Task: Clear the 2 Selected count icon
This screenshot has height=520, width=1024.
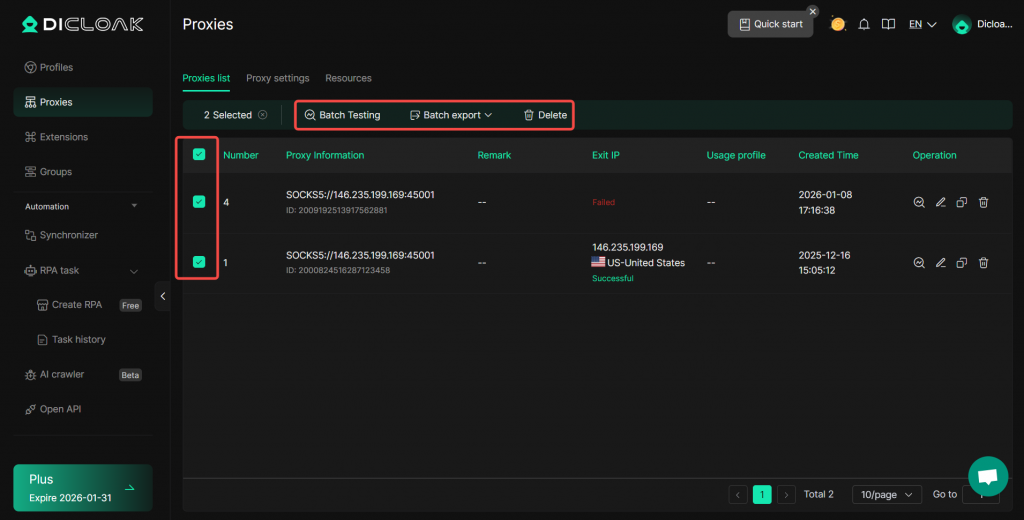Action: click(263, 115)
